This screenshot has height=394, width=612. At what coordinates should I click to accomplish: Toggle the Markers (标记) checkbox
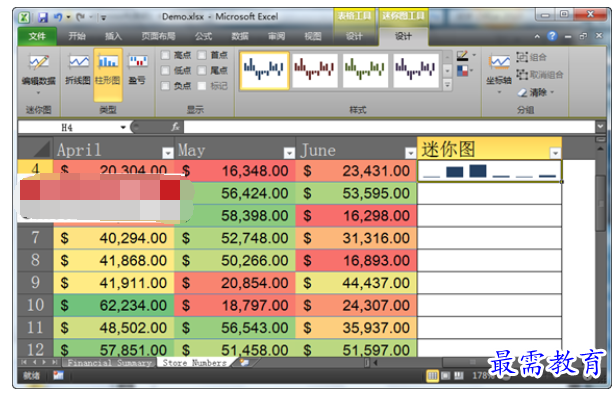pos(202,86)
